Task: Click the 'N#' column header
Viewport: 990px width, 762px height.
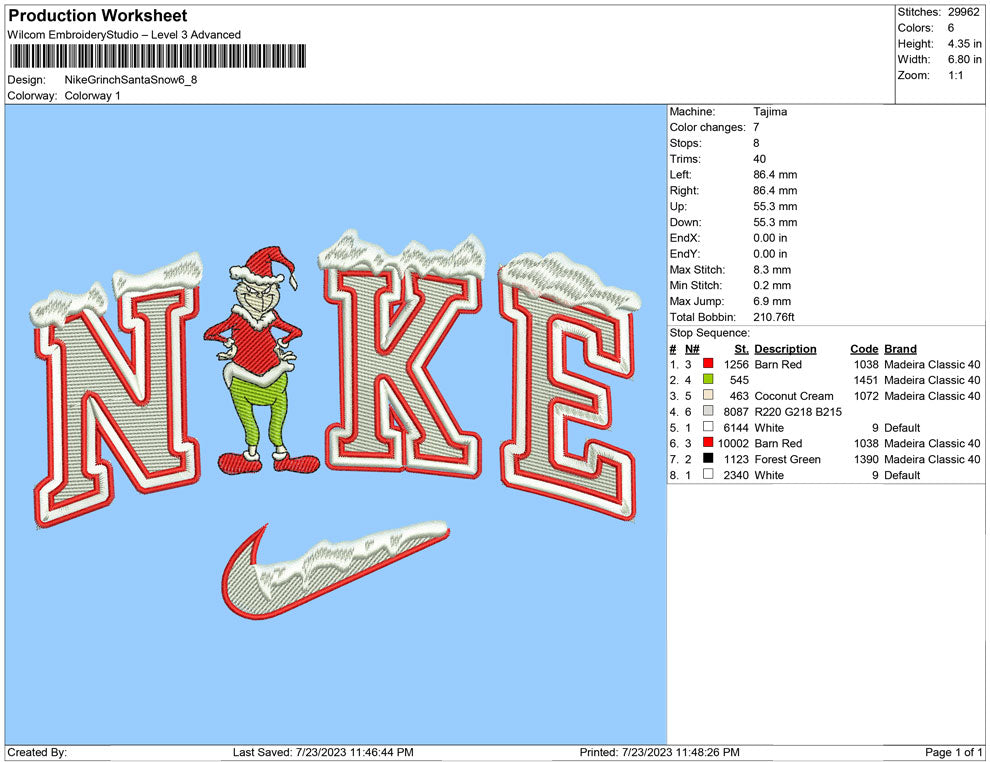Action: coord(692,348)
